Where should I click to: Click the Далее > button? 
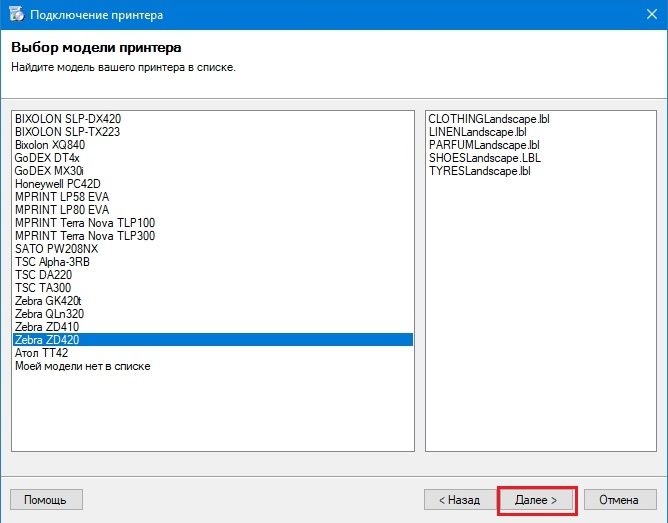(536, 500)
